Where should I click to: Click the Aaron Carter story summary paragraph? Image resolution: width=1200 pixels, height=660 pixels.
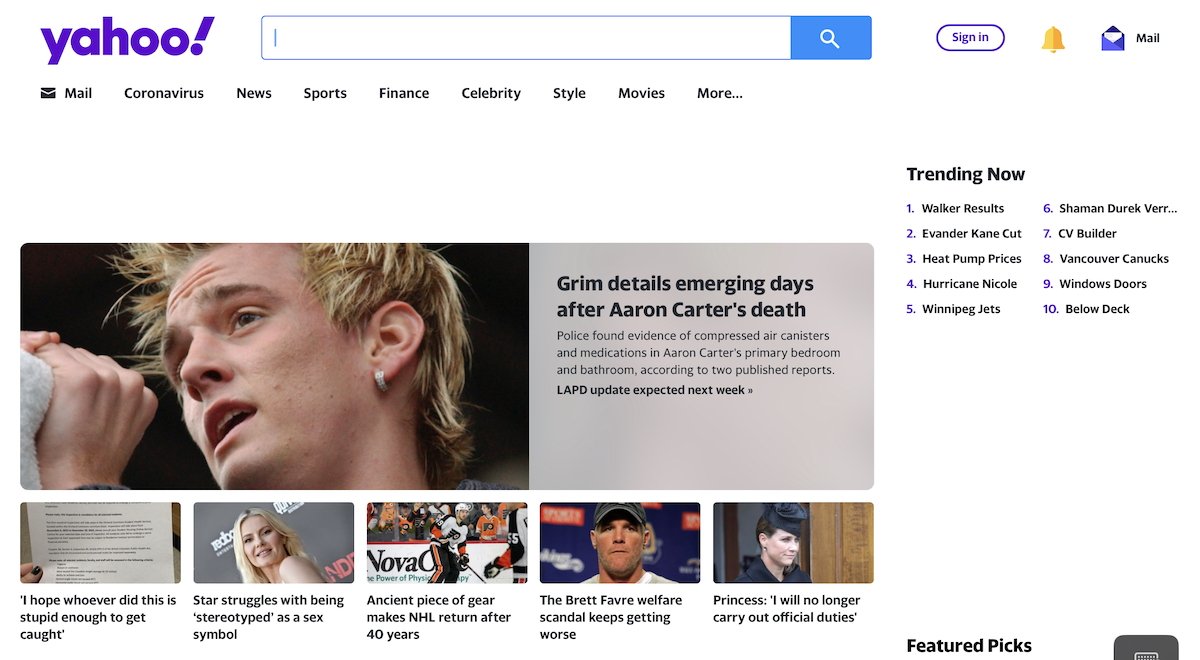698,353
